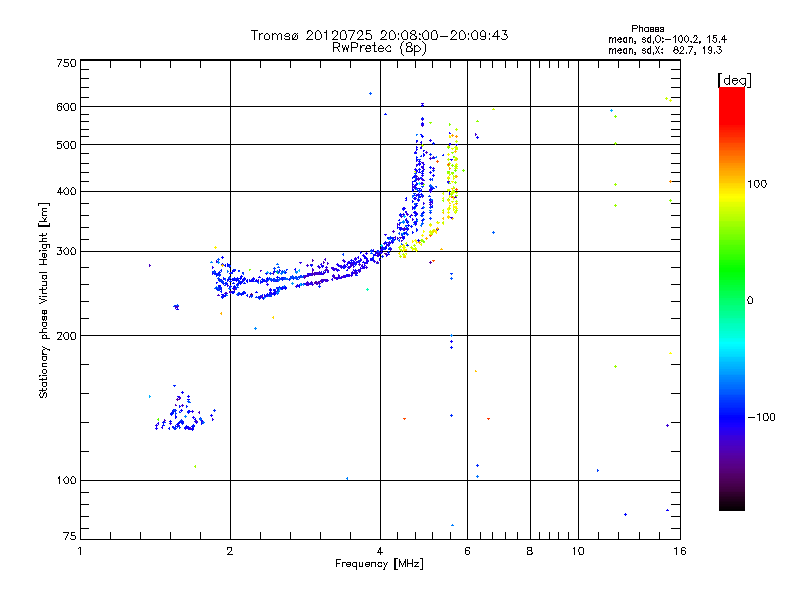This screenshot has height=600, width=800.
Task: Click the x-axis '2' tick label
Action: point(230,551)
